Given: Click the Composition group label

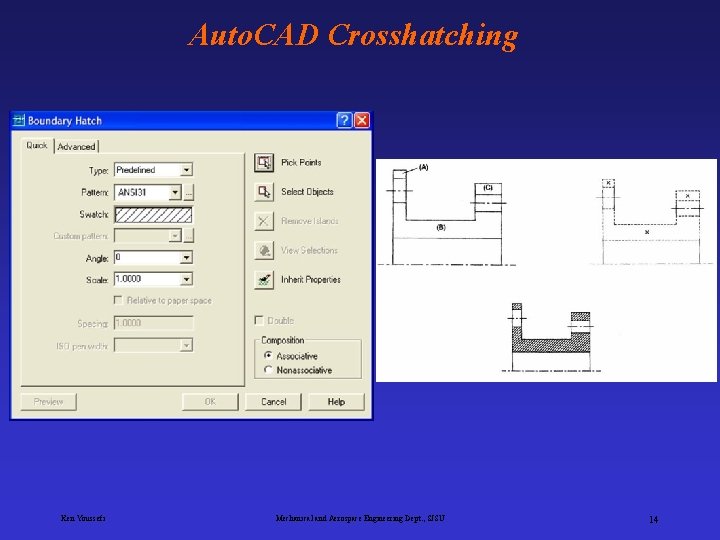Looking at the screenshot, I should click(282, 340).
